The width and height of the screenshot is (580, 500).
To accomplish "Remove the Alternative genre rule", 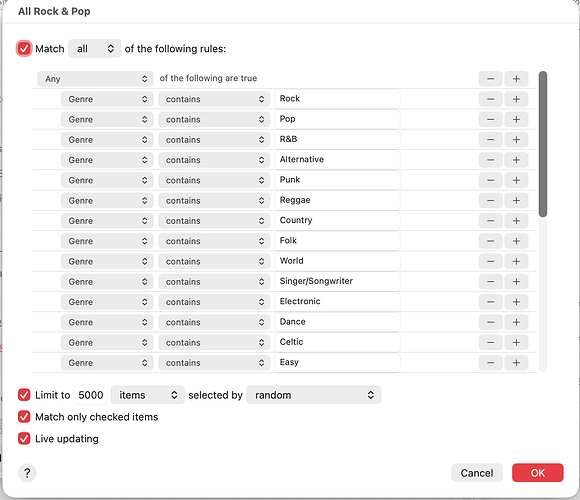I will [x=490, y=160].
